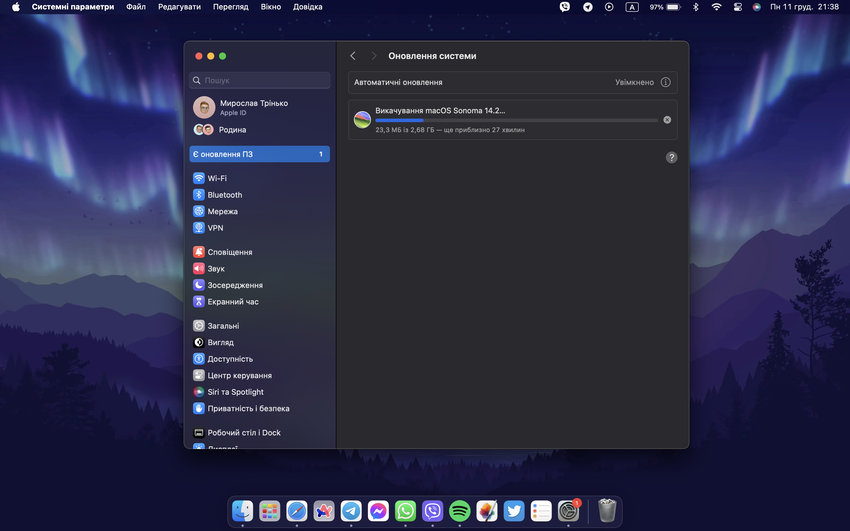The height and width of the screenshot is (531, 850).
Task: Click the info icon beside Автоматичні оновлення
Action: coord(666,82)
